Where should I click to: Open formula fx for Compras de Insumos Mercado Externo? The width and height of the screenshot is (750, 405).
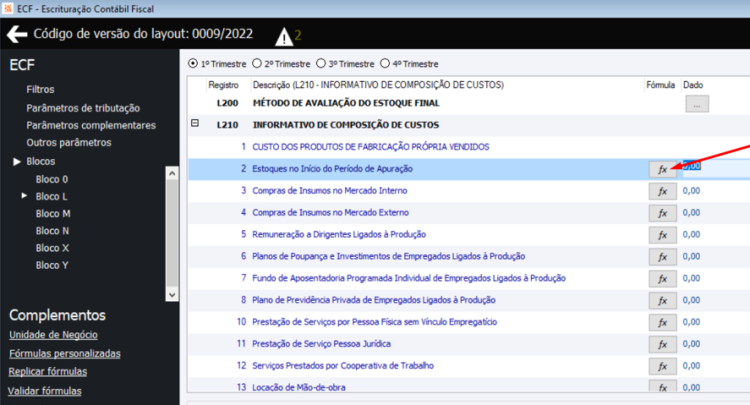(662, 213)
